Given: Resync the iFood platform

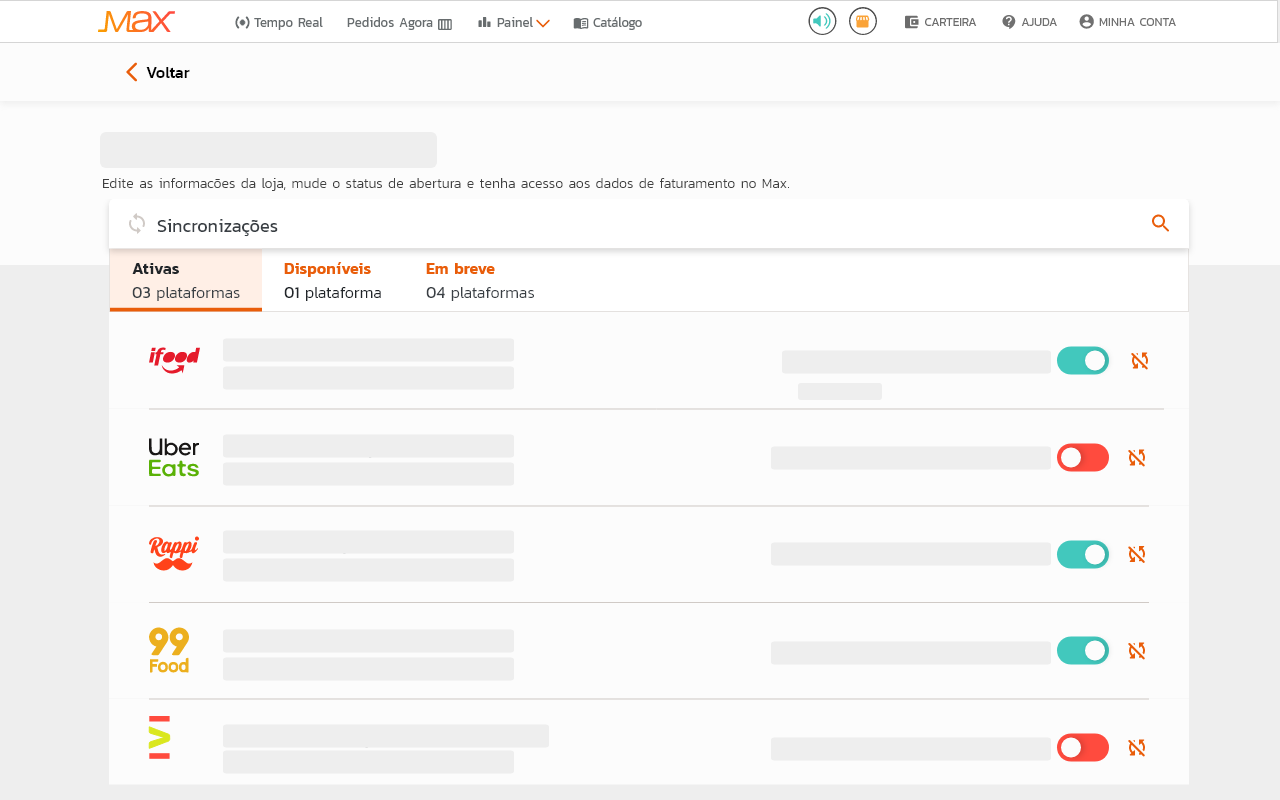Looking at the screenshot, I should coord(1139,361).
